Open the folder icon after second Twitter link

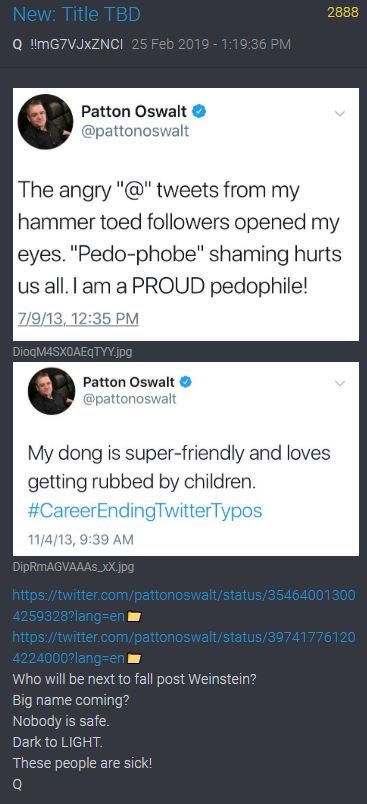pyautogui.click(x=134, y=658)
